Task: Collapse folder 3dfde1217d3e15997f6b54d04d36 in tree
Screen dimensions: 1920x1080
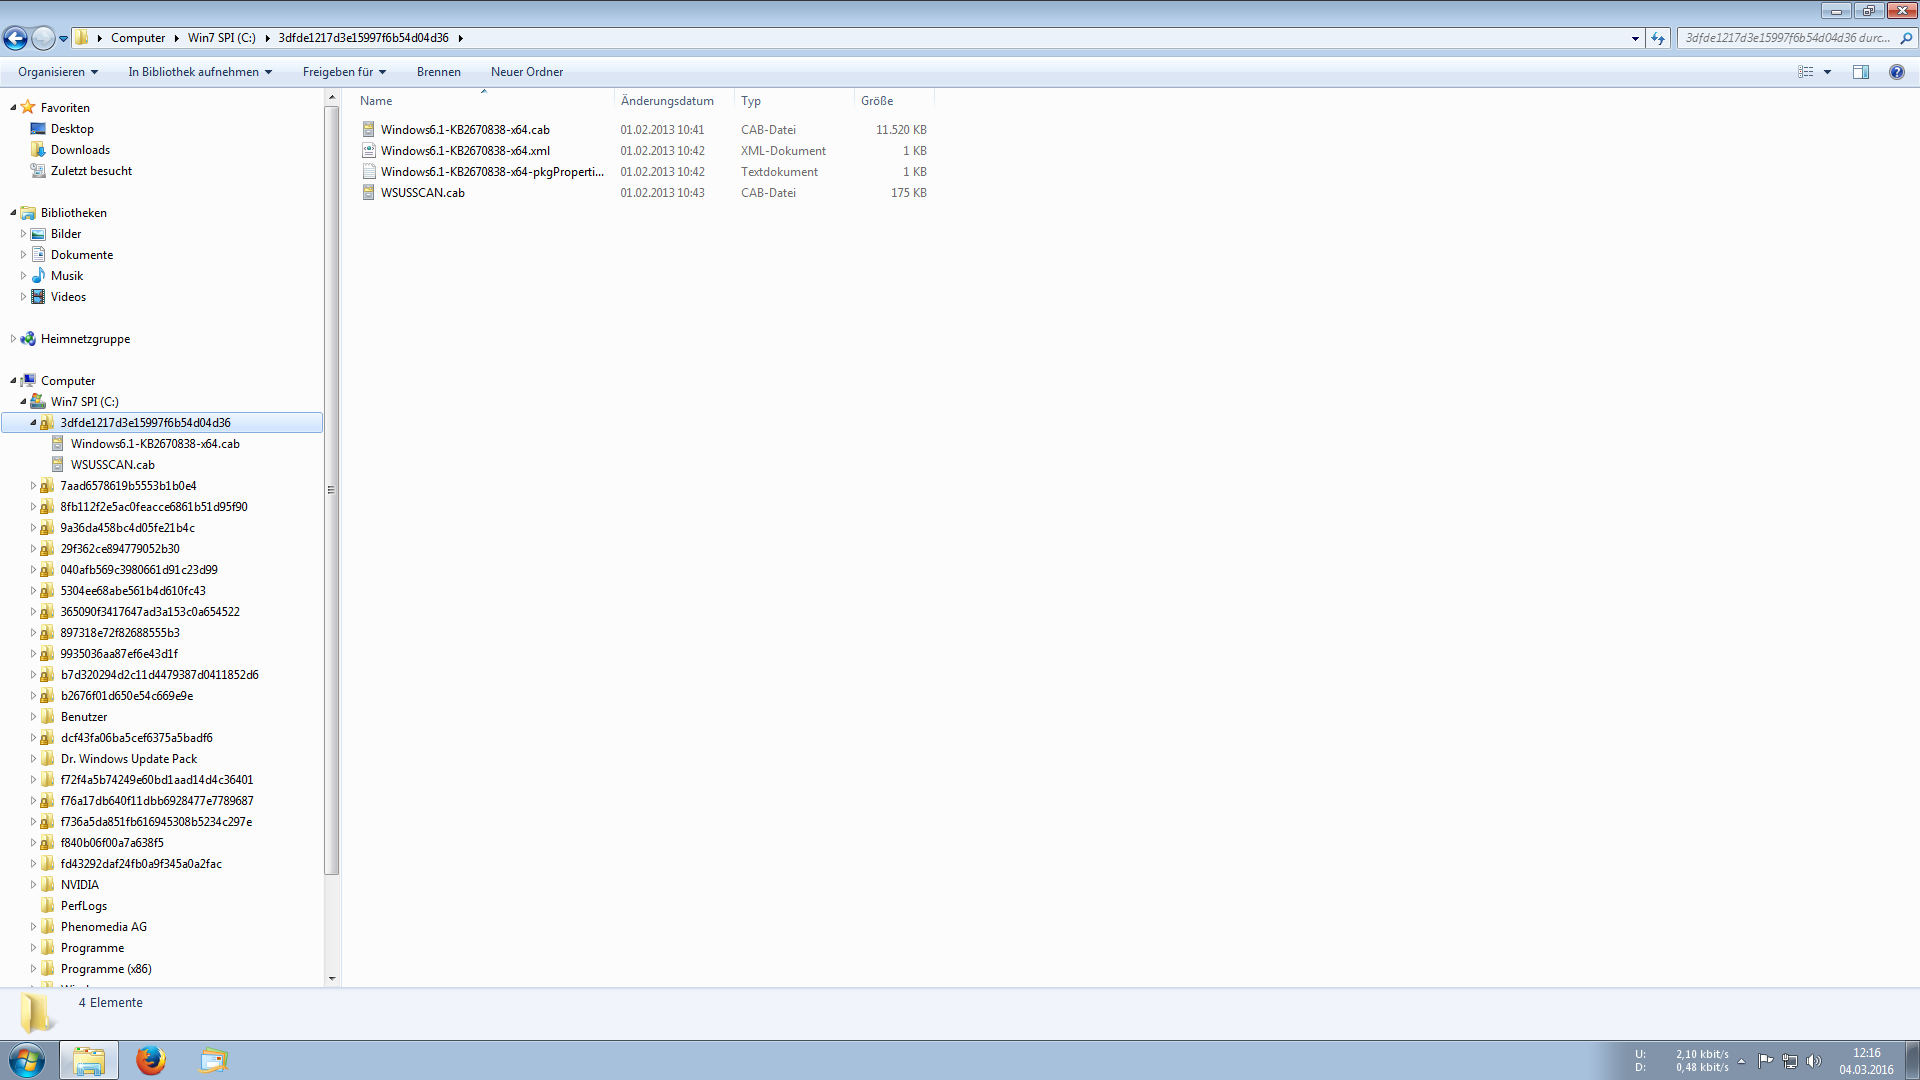Action: point(33,423)
